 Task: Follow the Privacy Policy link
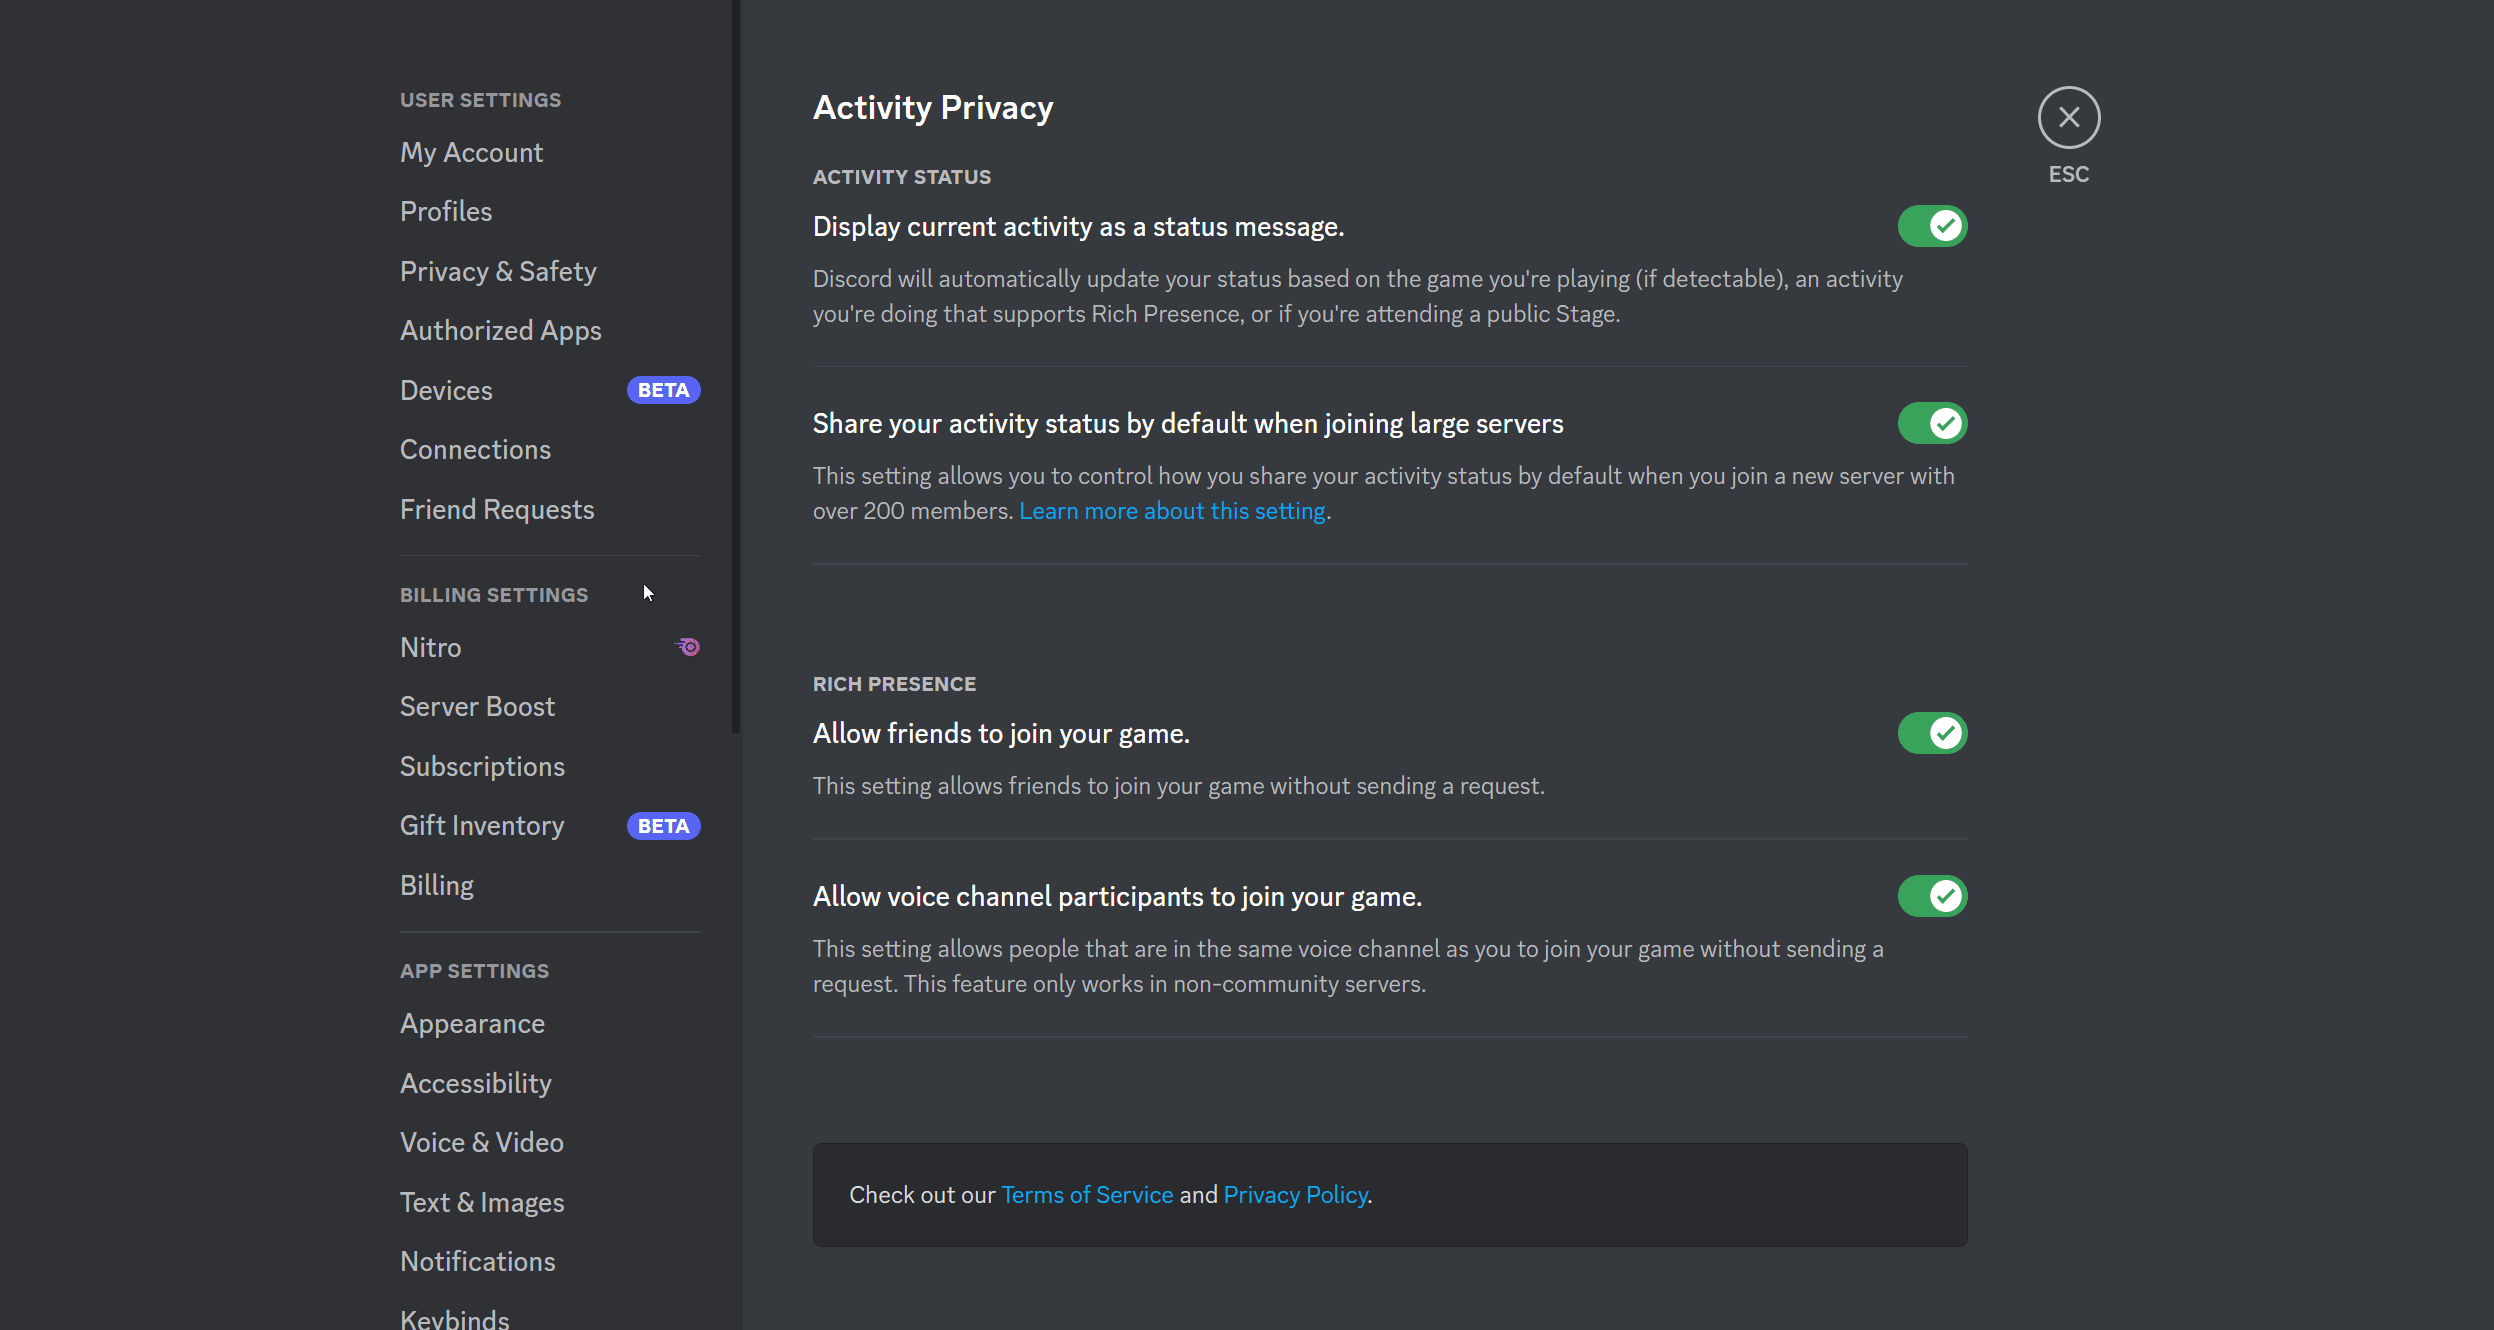click(x=1295, y=1195)
